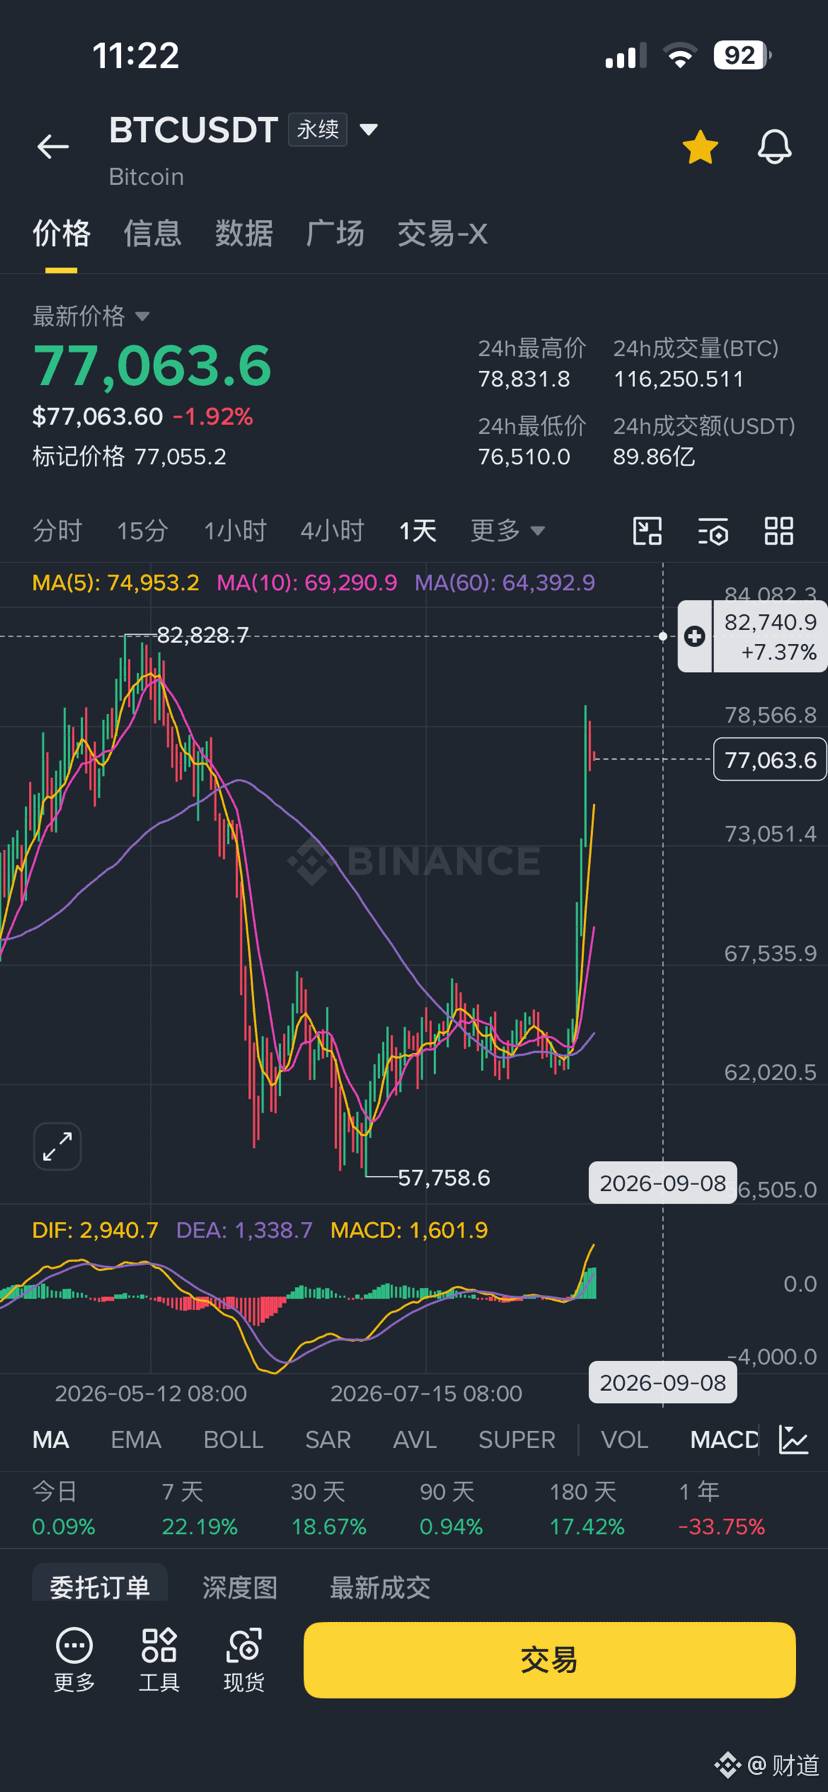Tap the cellular signal status icon
This screenshot has width=828, height=1792.
point(625,56)
